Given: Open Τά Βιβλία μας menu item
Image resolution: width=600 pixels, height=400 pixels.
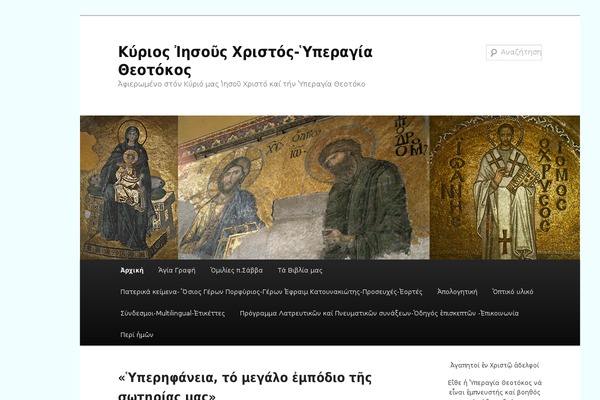Looking at the screenshot, I should [x=300, y=270].
